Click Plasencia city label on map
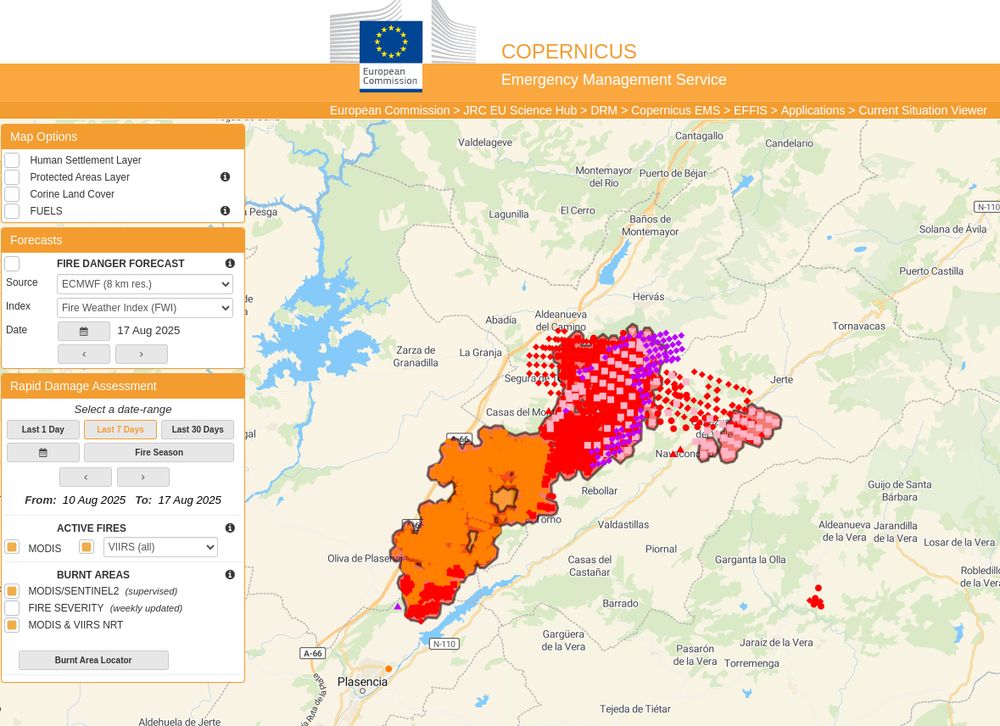Screen dimensions: 1000x726 pyautogui.click(x=362, y=682)
